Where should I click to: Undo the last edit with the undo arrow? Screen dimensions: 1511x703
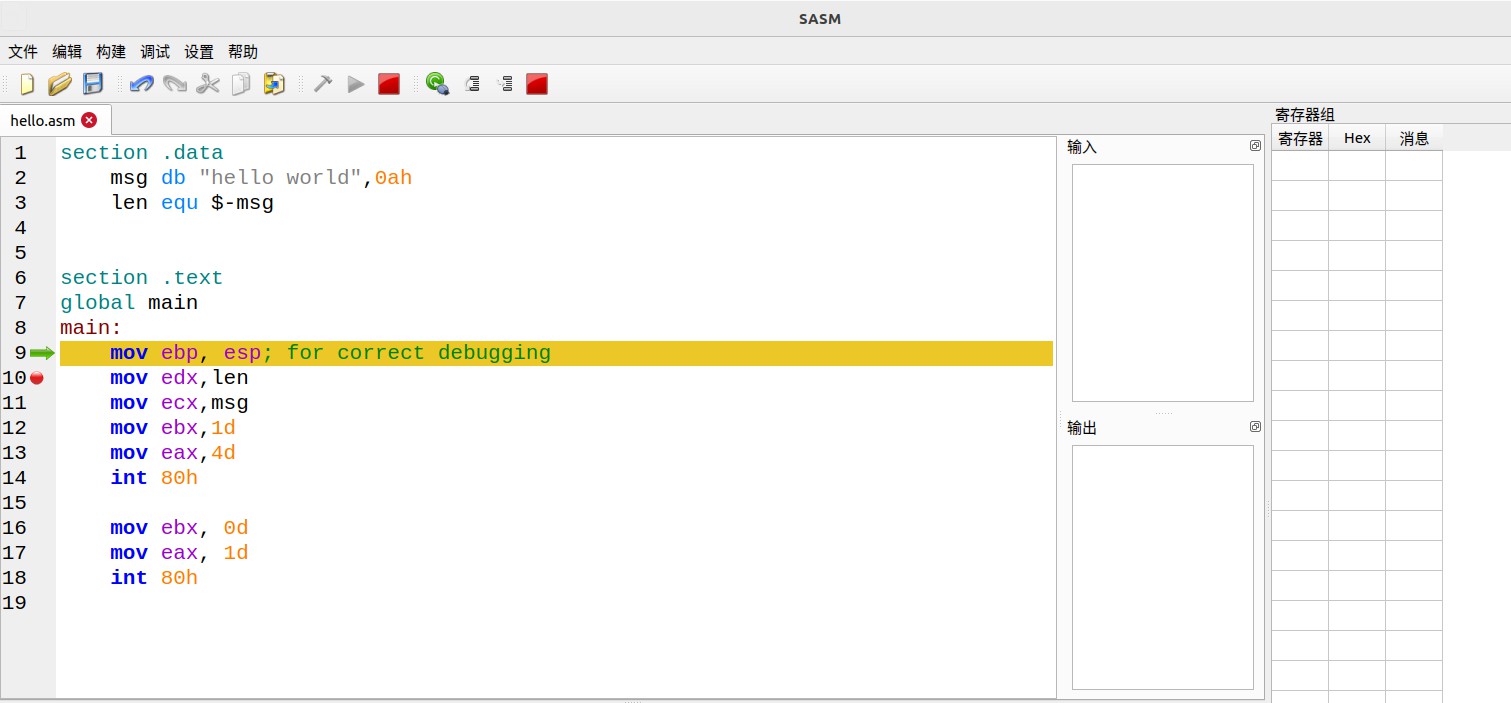(140, 84)
